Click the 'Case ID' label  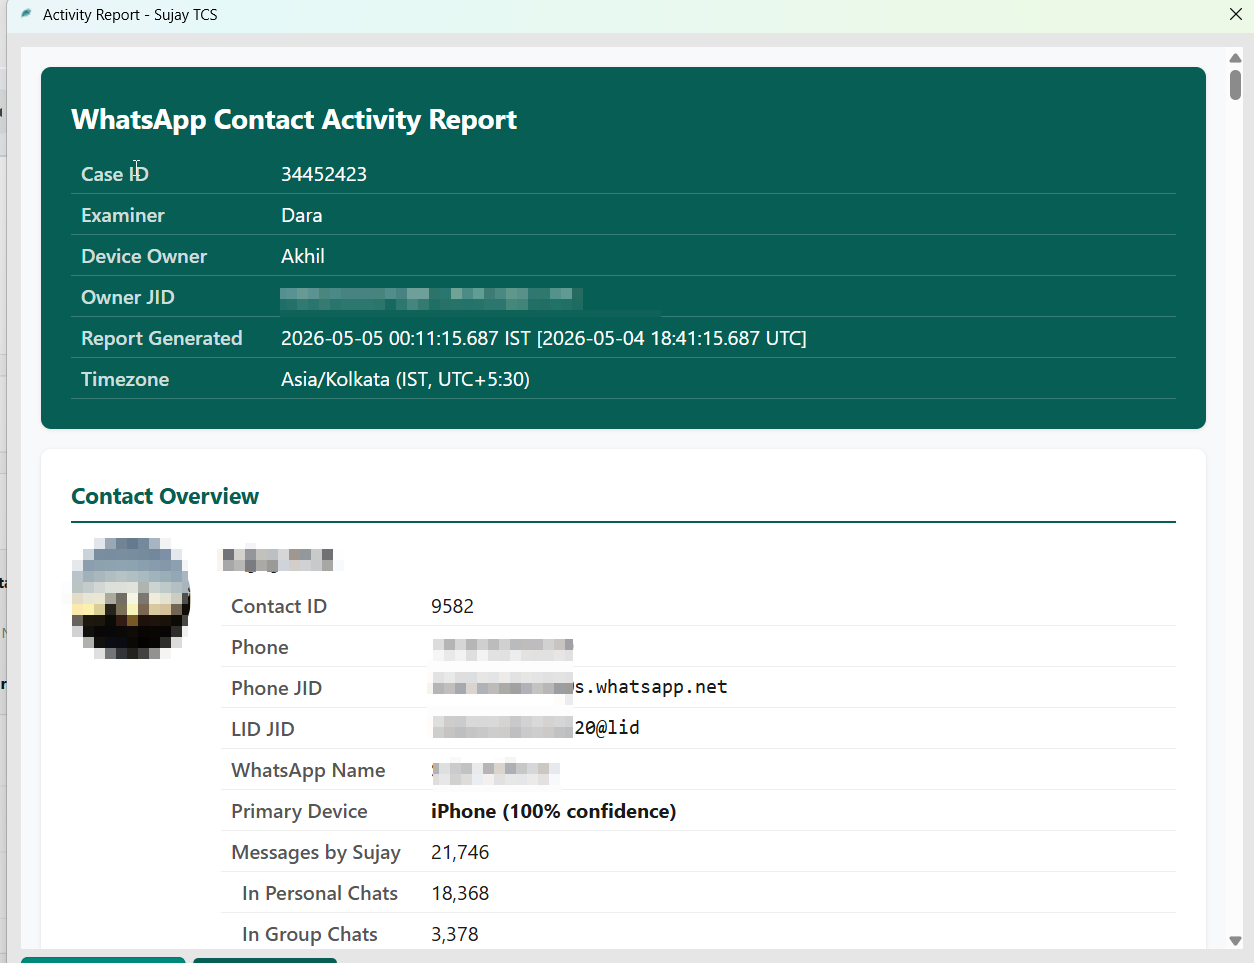pyautogui.click(x=115, y=174)
